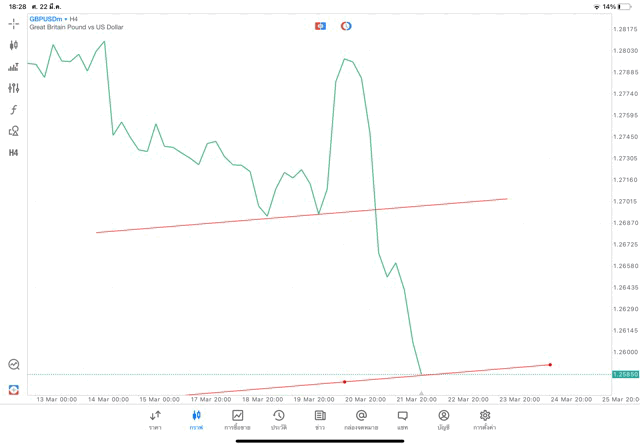Click the red-blue square trade icon at top
640x447 pixels.
[x=320, y=26]
